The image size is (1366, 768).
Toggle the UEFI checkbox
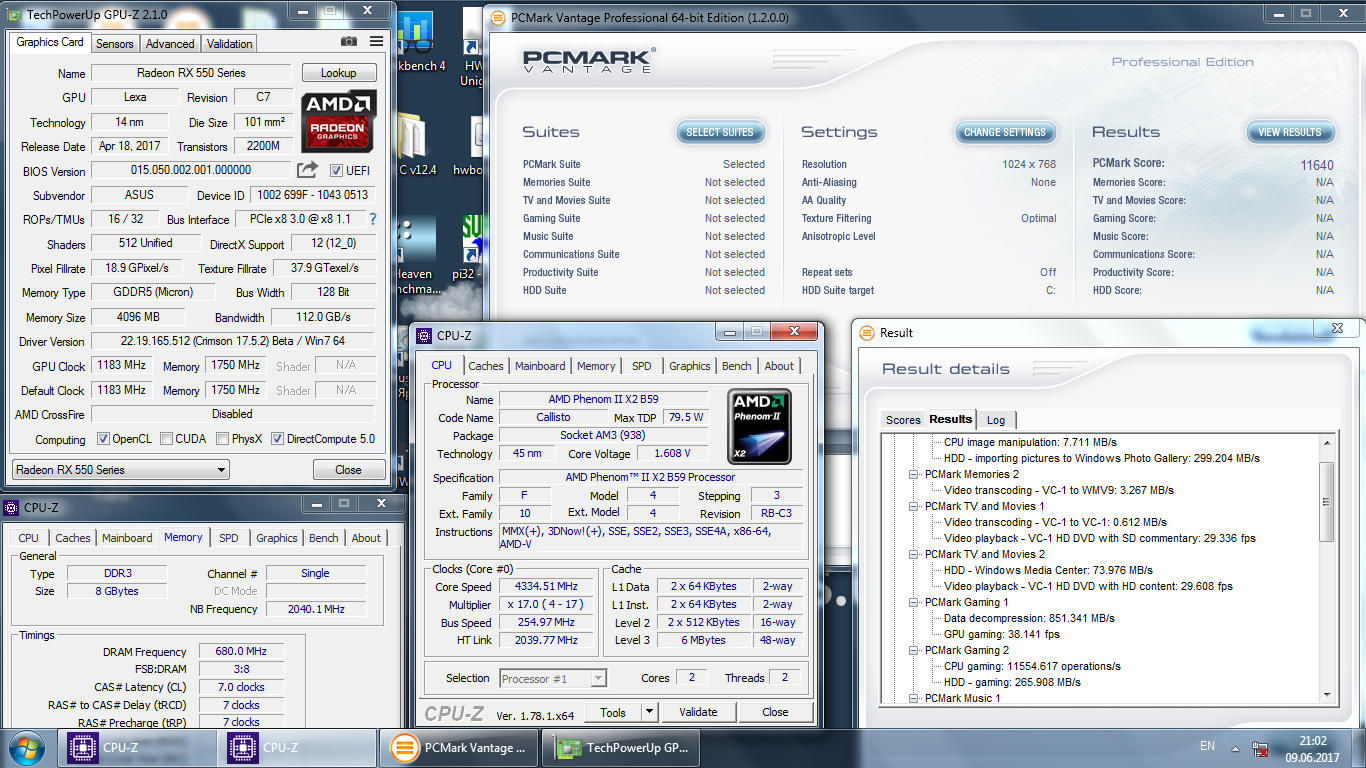click(x=336, y=170)
